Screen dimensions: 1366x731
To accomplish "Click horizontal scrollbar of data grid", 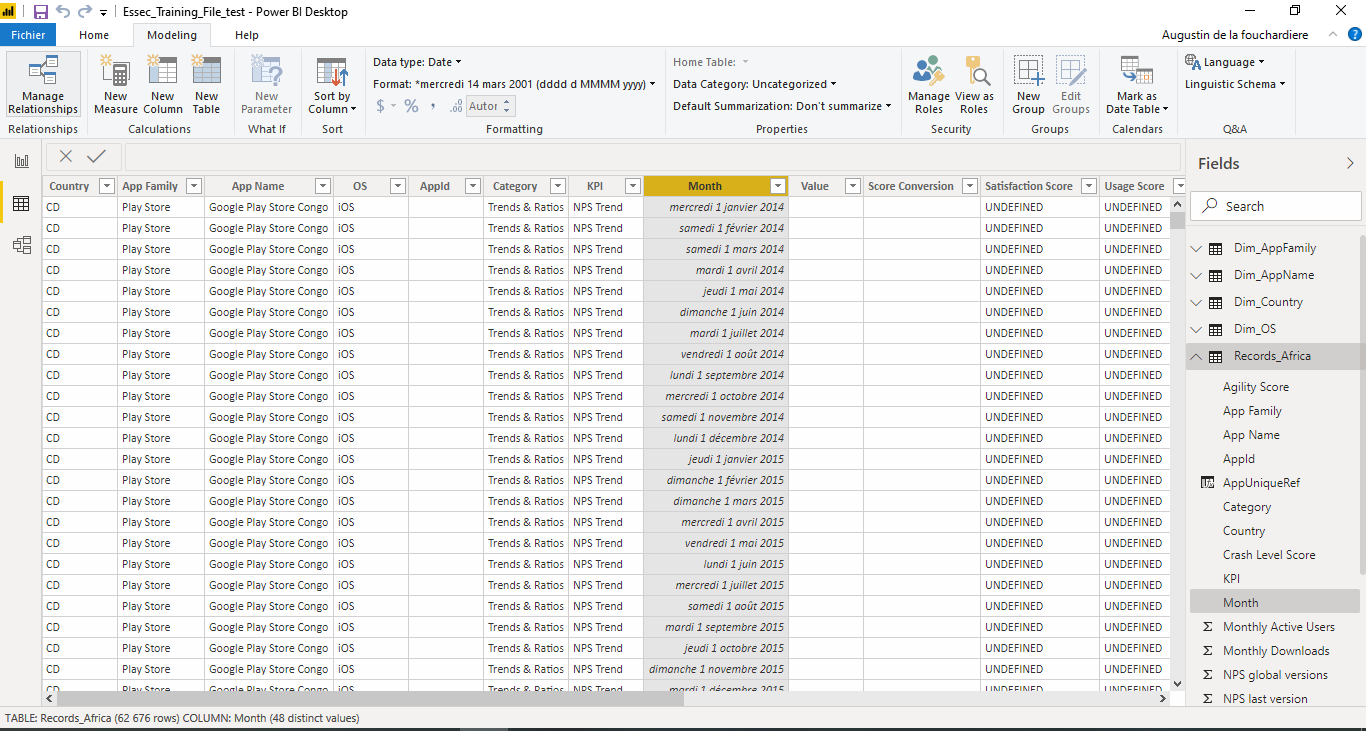I will coord(370,699).
